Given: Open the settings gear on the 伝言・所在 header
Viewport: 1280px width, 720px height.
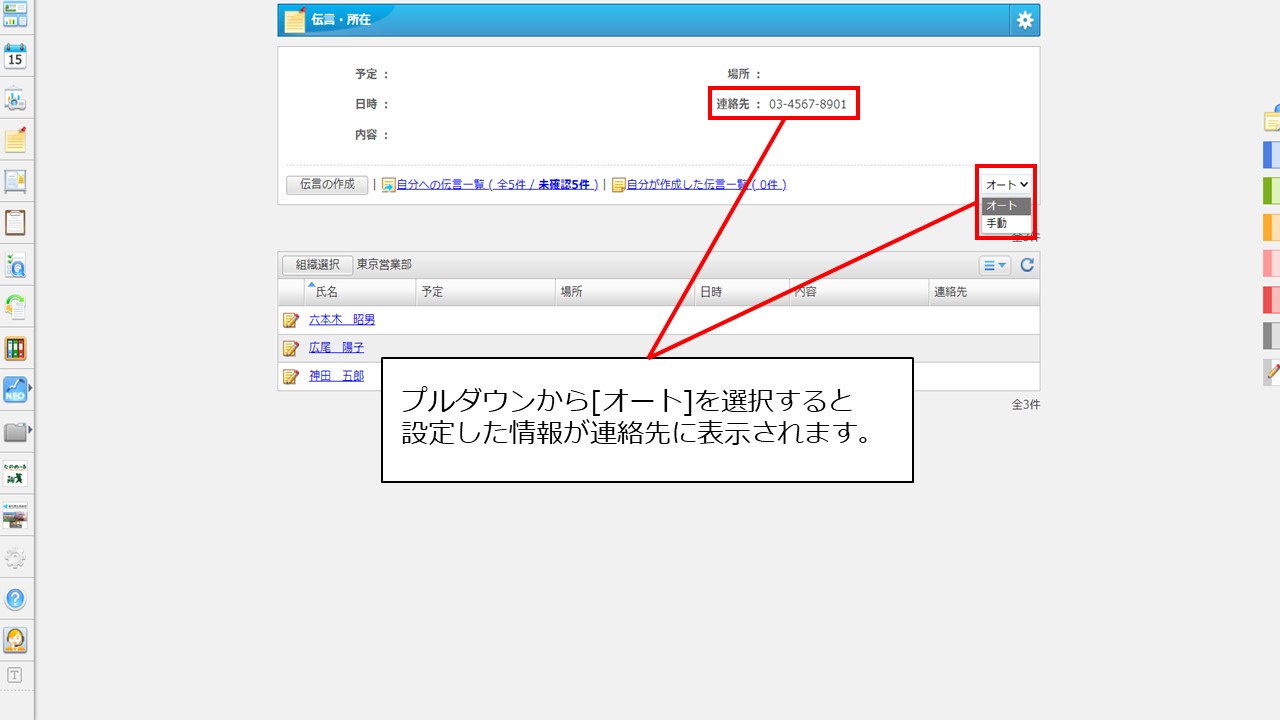Looking at the screenshot, I should coord(1024,18).
